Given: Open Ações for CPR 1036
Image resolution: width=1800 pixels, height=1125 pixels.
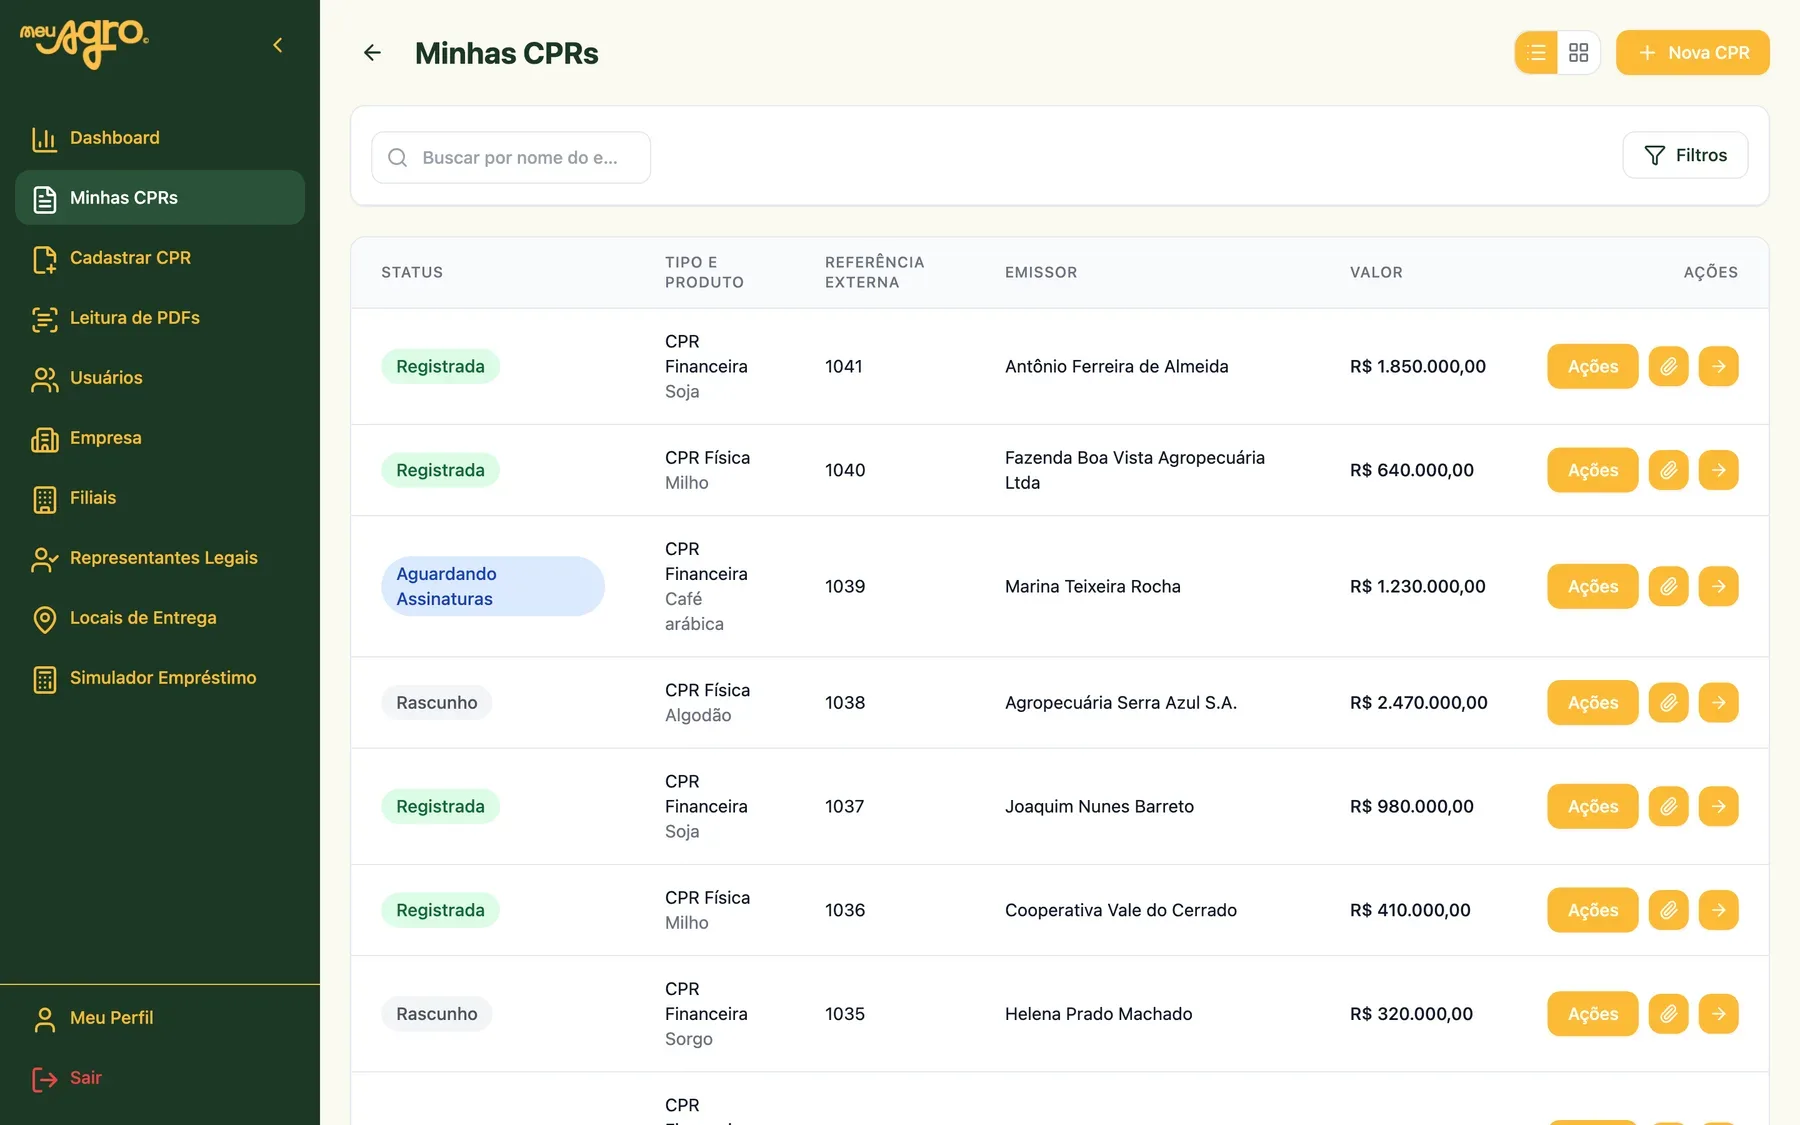Looking at the screenshot, I should pos(1593,910).
